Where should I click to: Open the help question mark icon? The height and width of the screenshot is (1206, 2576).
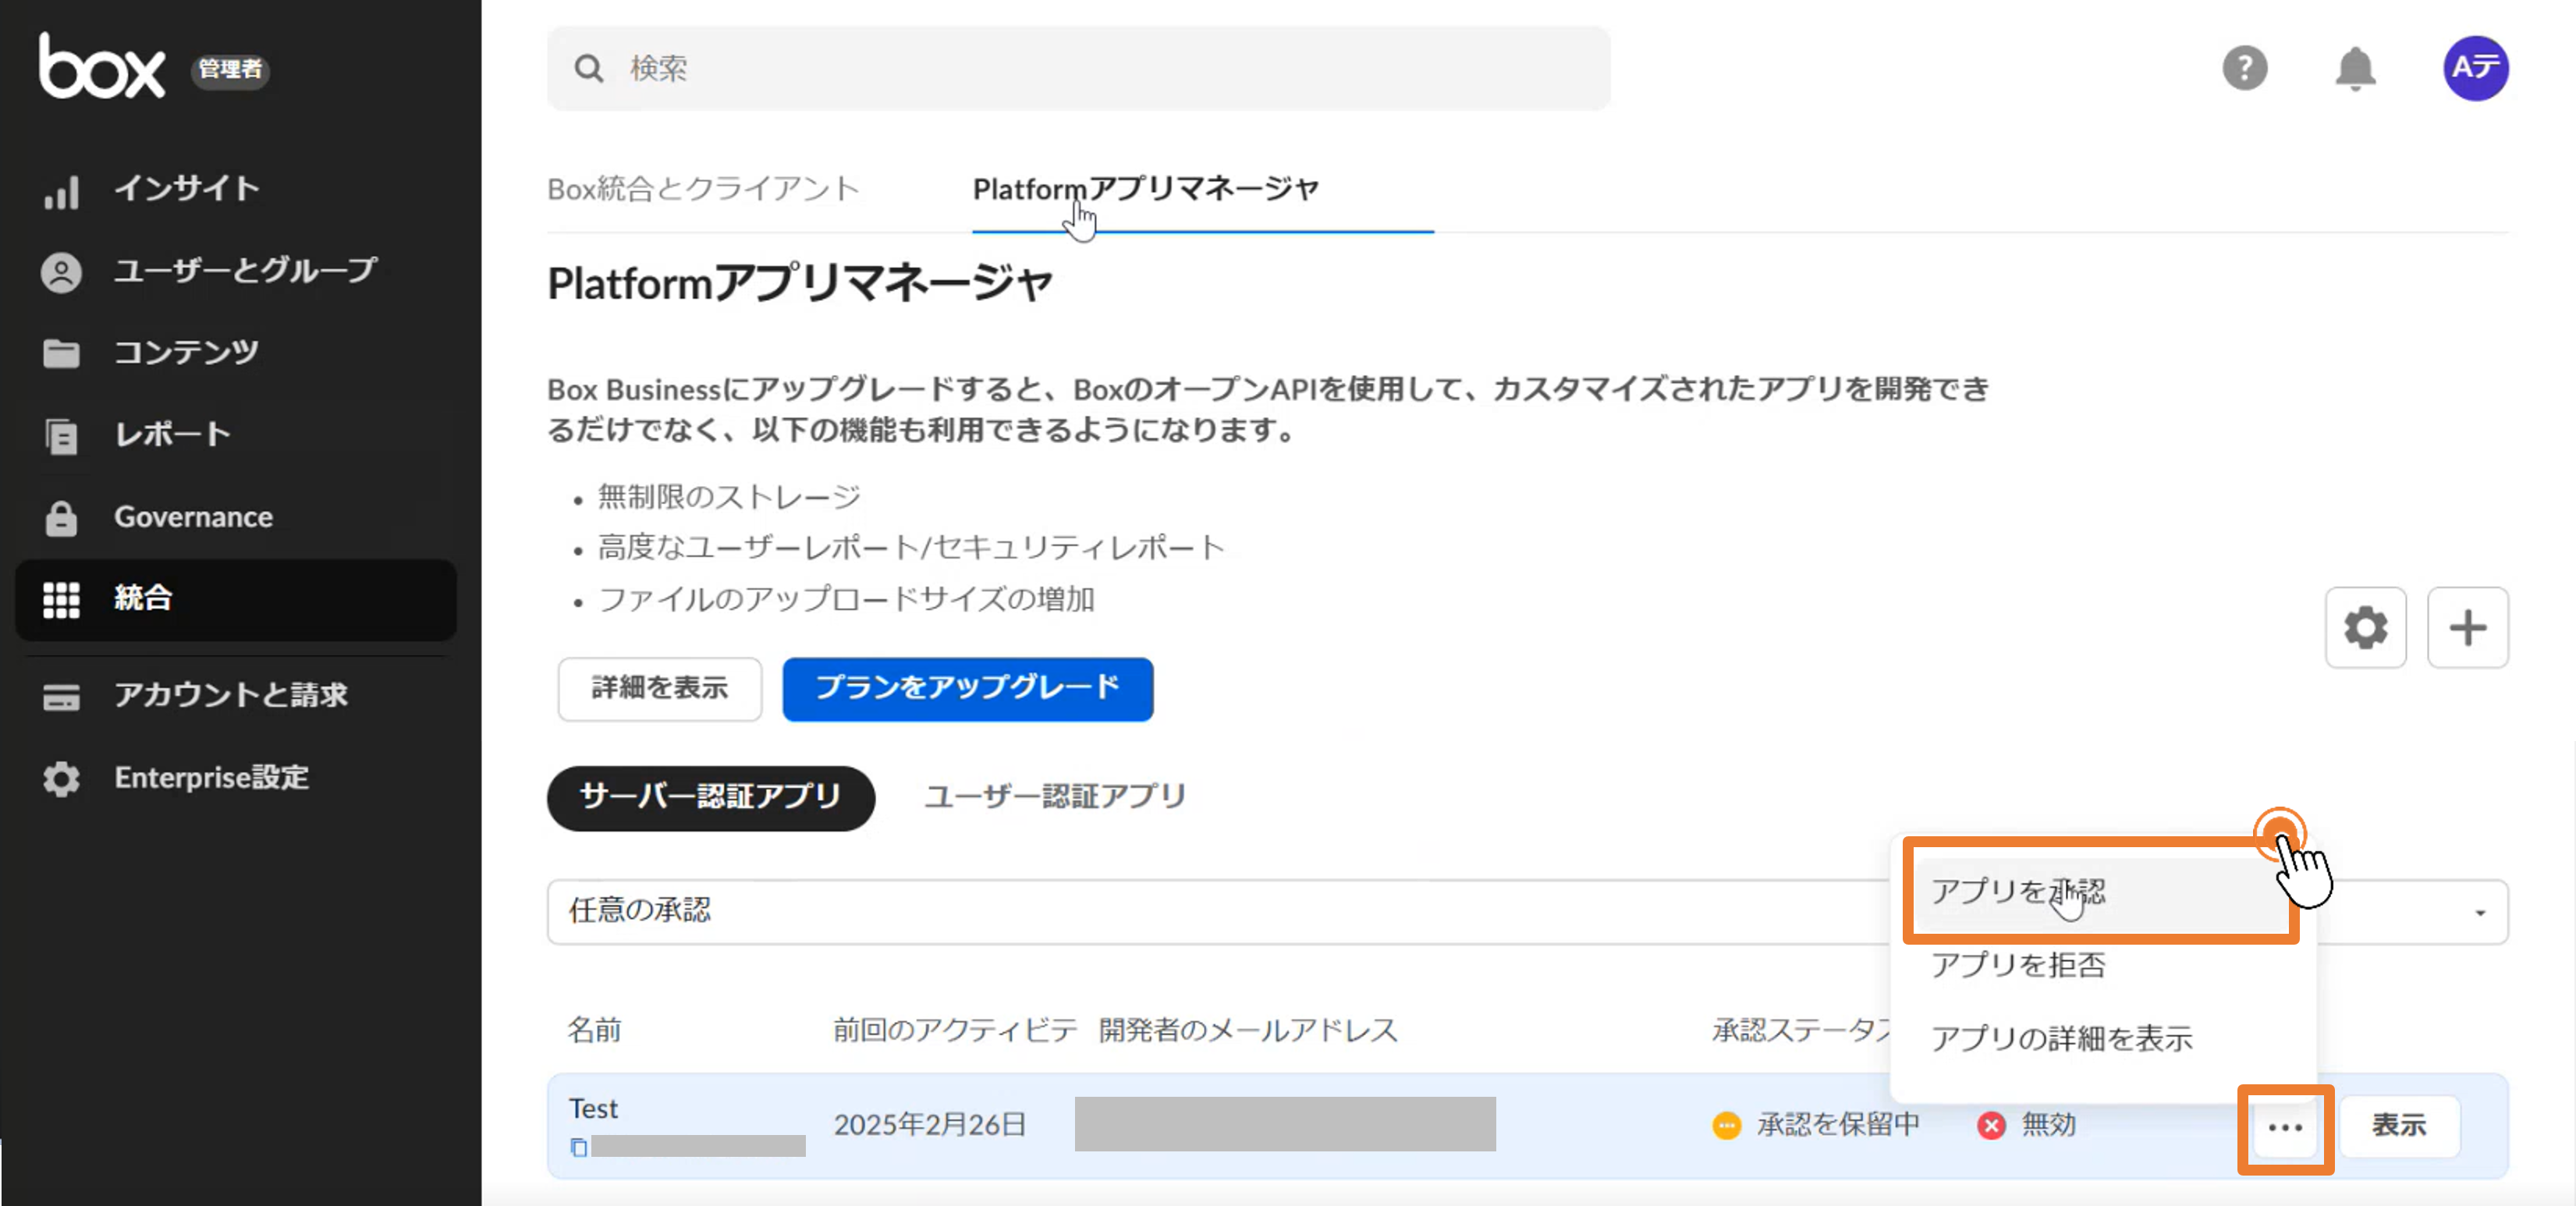pyautogui.click(x=2244, y=68)
